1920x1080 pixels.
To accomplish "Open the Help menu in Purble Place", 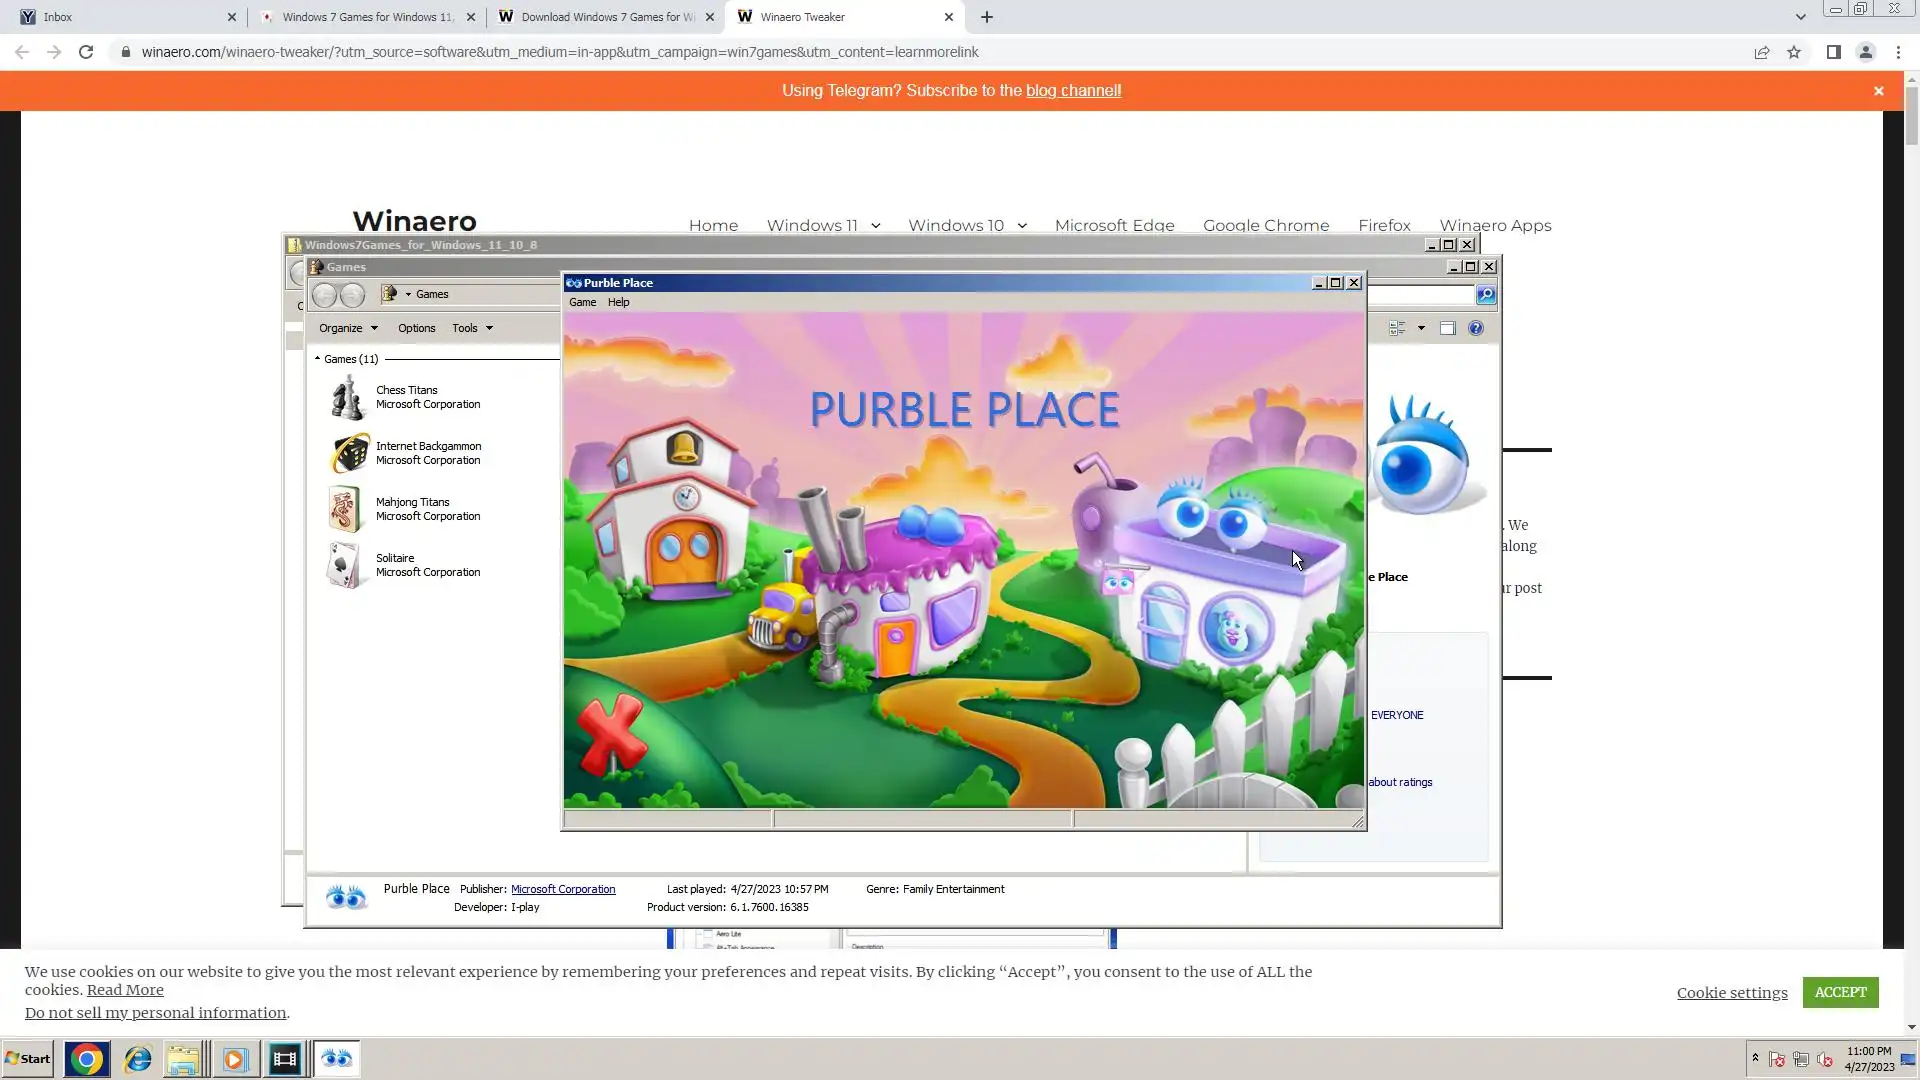I will 618,302.
